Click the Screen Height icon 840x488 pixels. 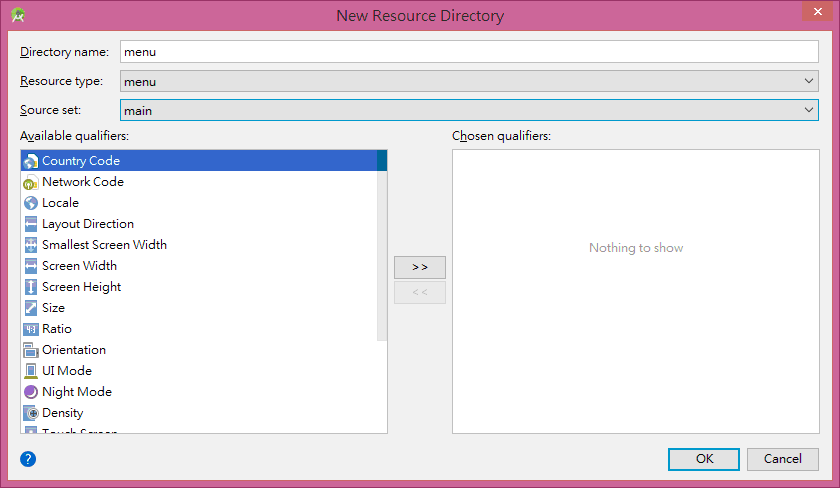[31, 287]
